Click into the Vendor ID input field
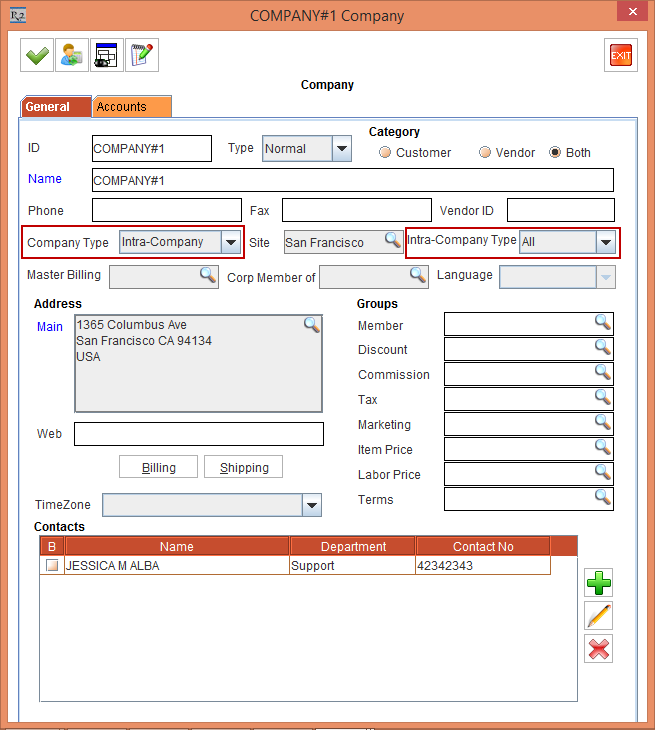Viewport: 655px width, 730px height. click(560, 210)
